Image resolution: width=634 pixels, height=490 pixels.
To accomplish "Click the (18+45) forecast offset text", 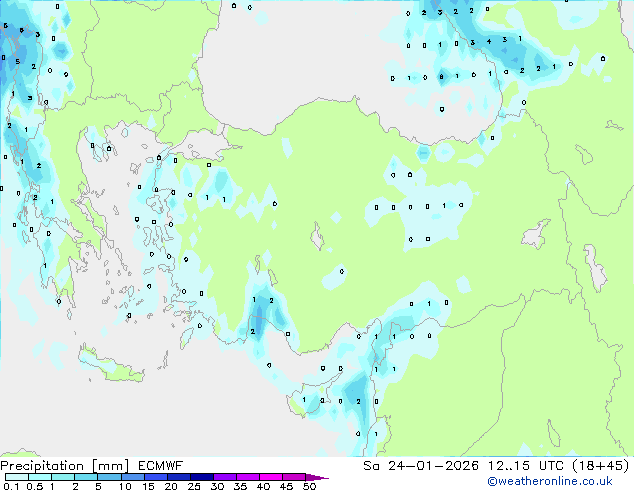I will point(601,466).
